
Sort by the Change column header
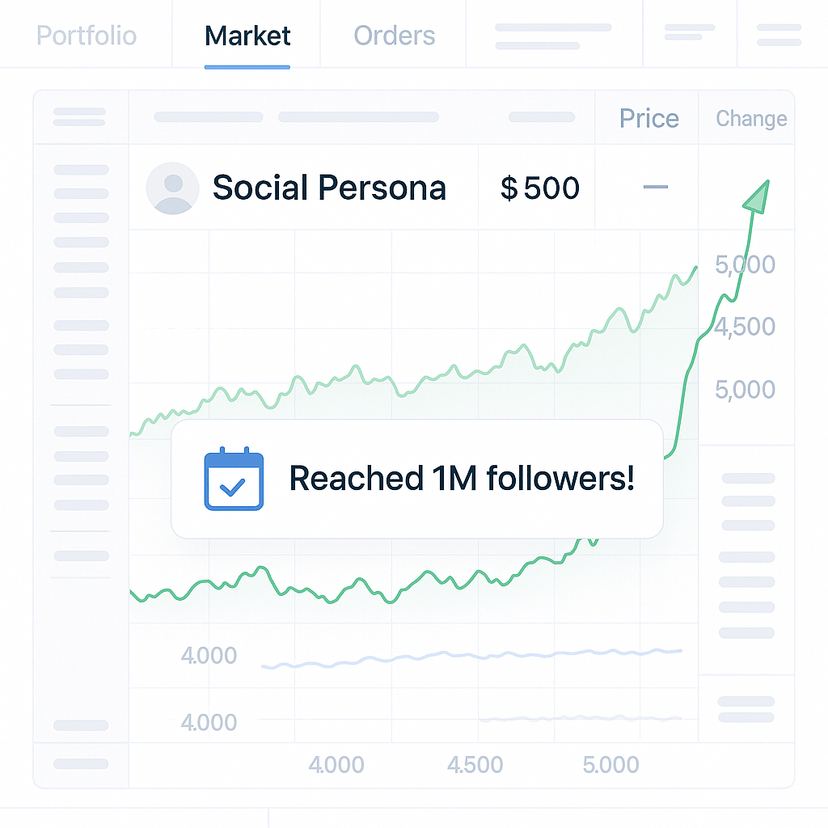coord(751,118)
